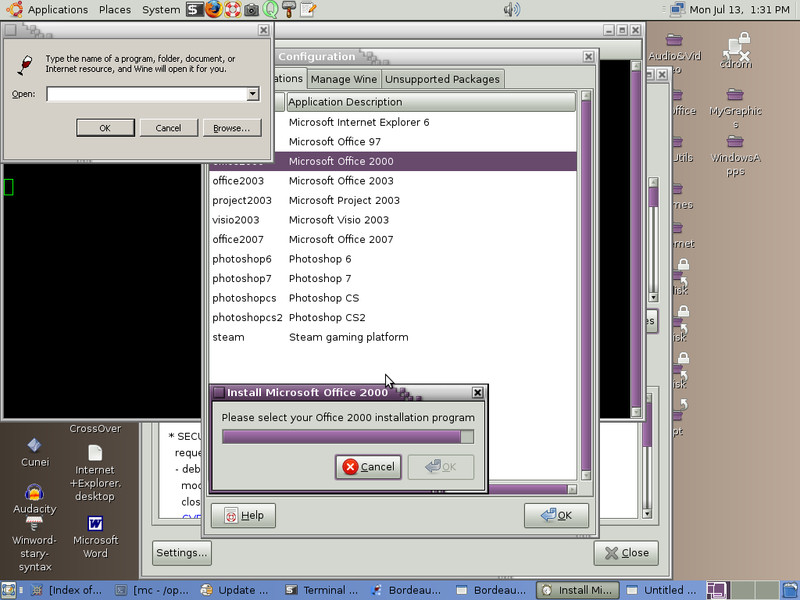The width and height of the screenshot is (800, 600).
Task: Launch Firefox from the top panel
Action: coord(214,9)
